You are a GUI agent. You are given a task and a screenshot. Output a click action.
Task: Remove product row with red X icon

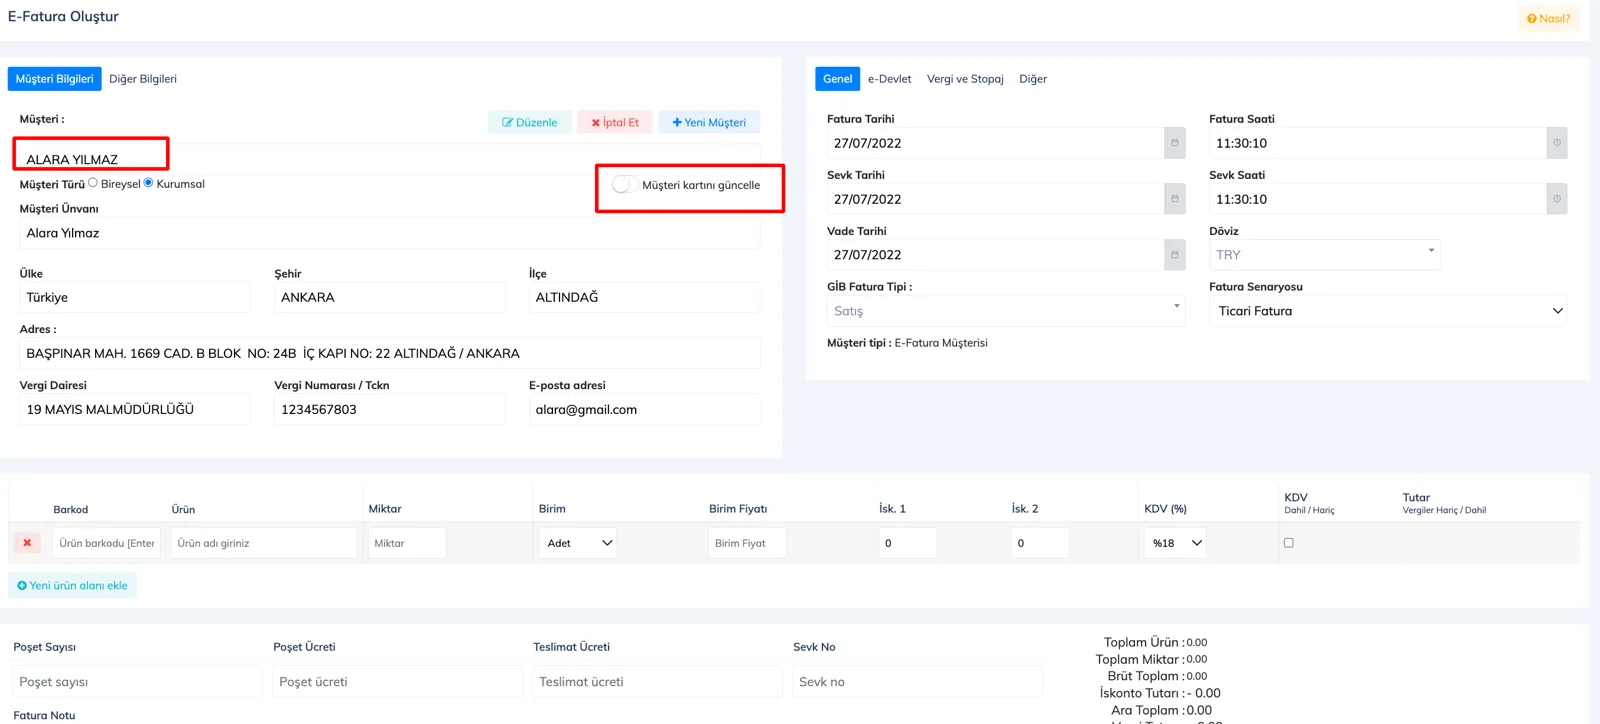click(x=27, y=543)
